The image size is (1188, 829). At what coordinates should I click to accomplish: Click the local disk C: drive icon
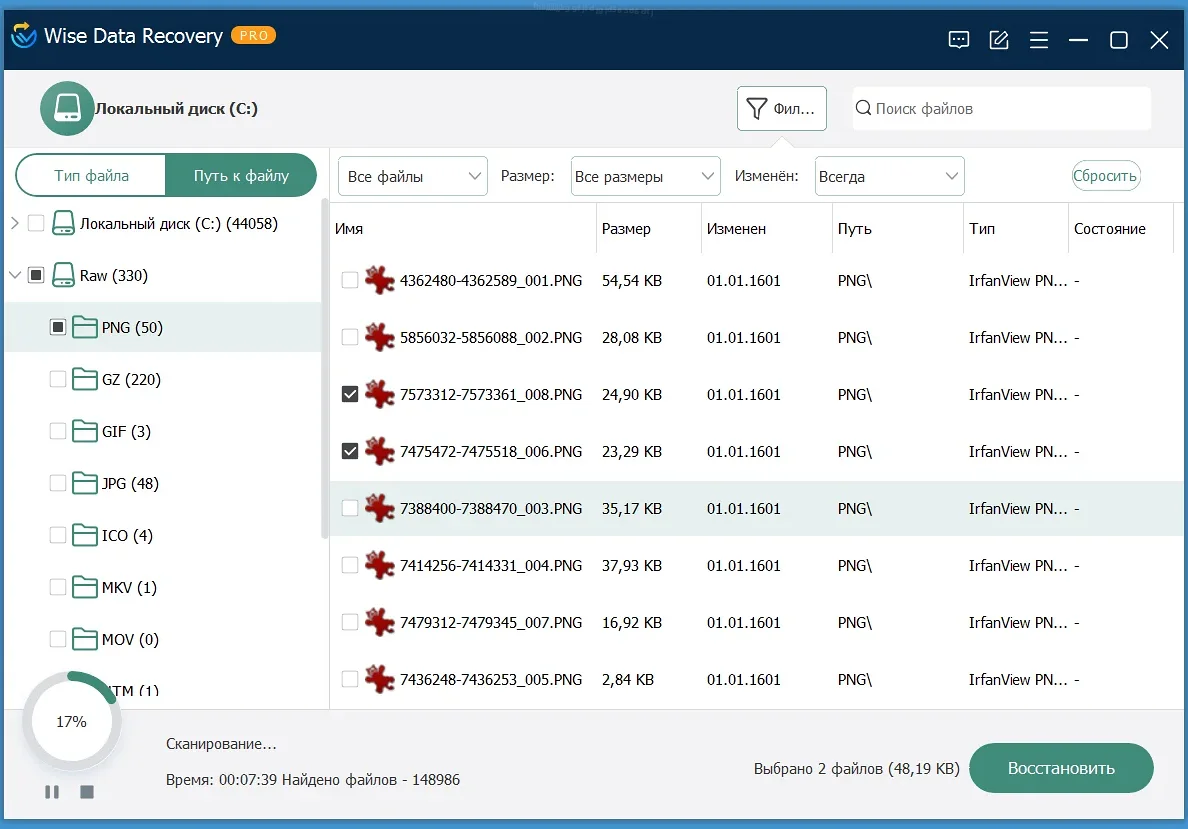click(x=67, y=108)
